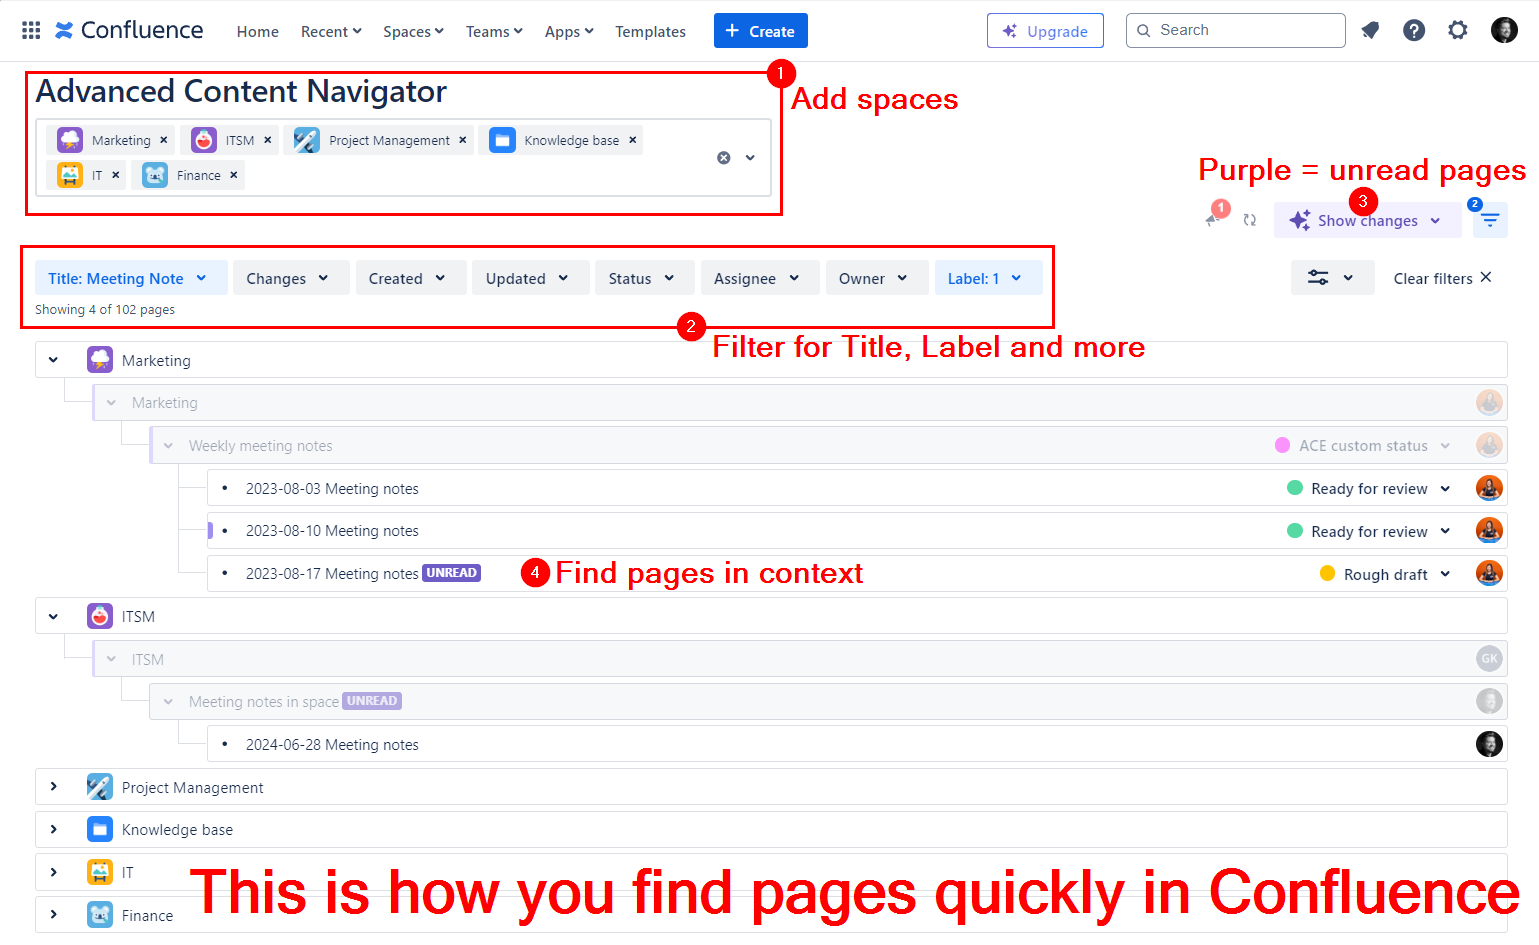1539x945 pixels.
Task: Collapse the ITSM space row
Action: point(53,616)
